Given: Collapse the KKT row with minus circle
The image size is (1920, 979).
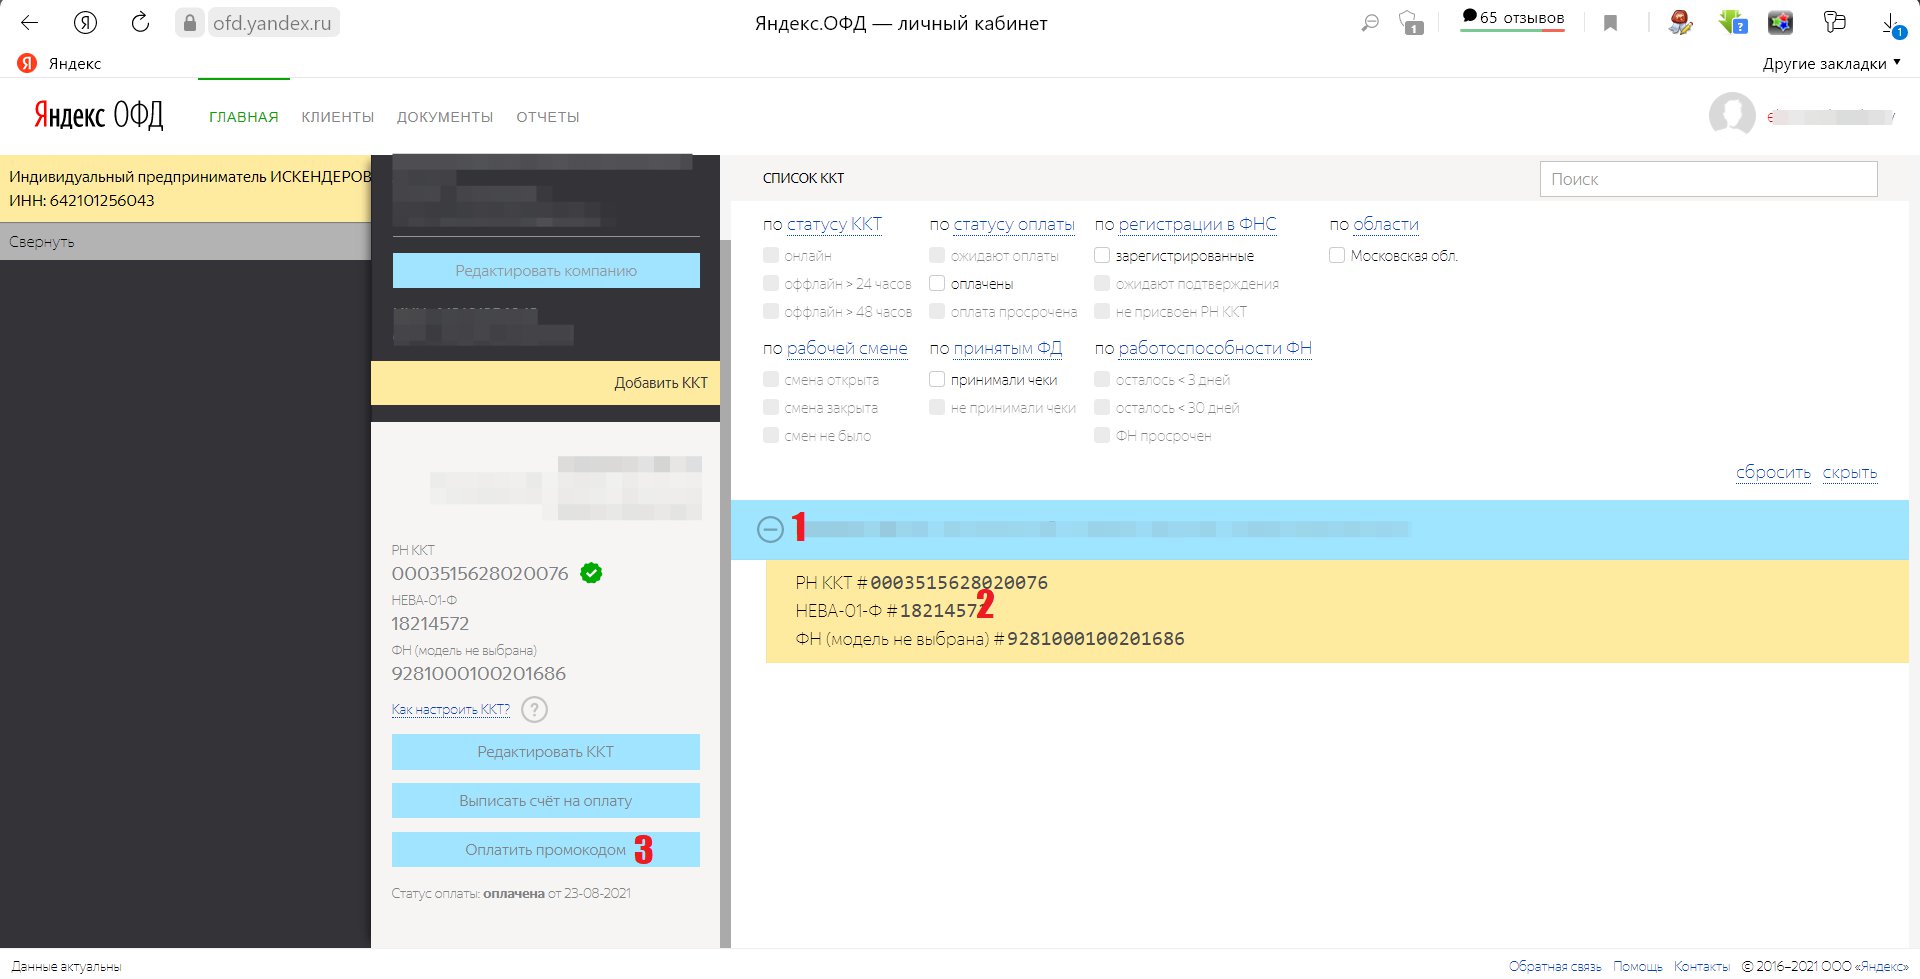Looking at the screenshot, I should point(770,529).
